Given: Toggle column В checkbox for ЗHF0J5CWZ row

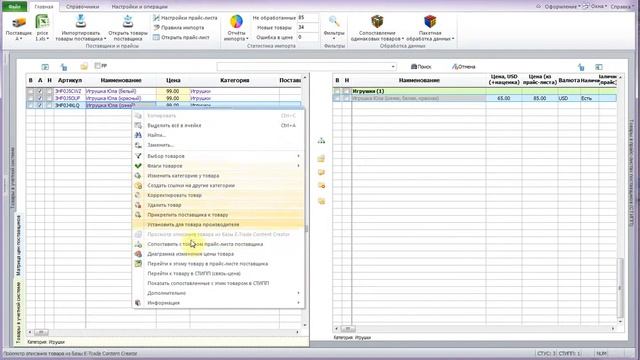Looking at the screenshot, I should coord(30,91).
